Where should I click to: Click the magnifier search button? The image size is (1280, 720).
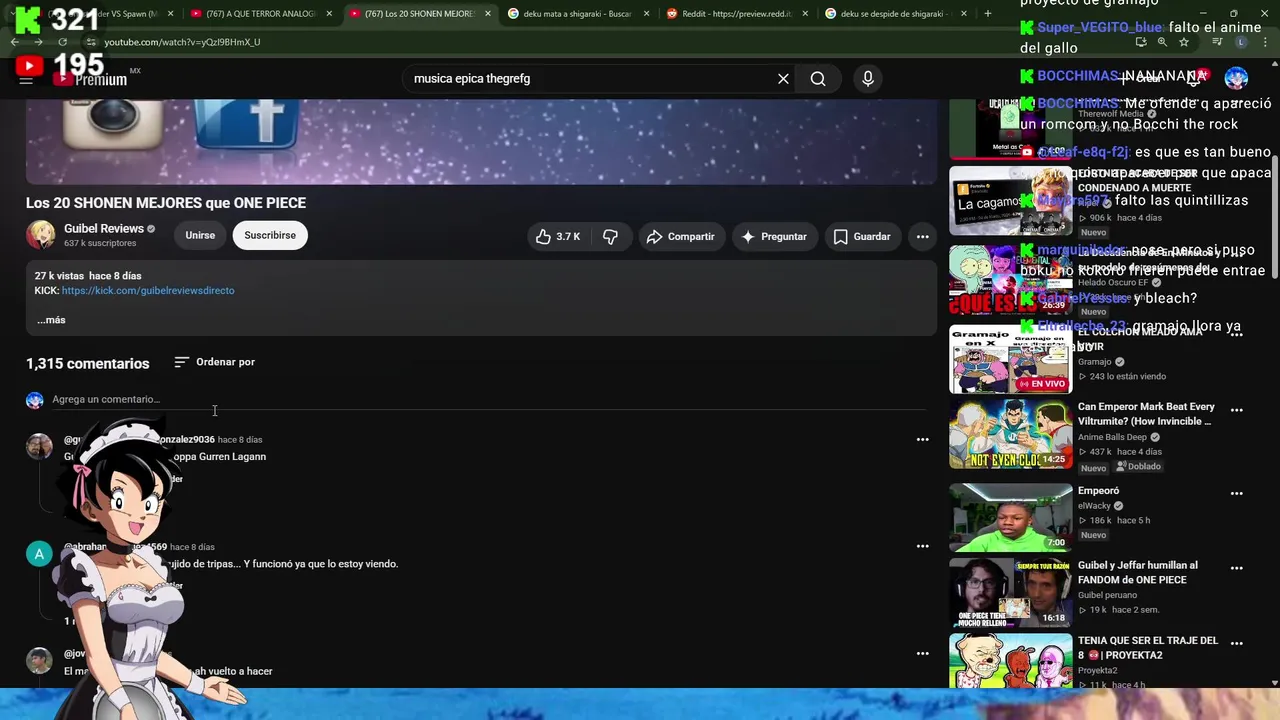coord(818,79)
